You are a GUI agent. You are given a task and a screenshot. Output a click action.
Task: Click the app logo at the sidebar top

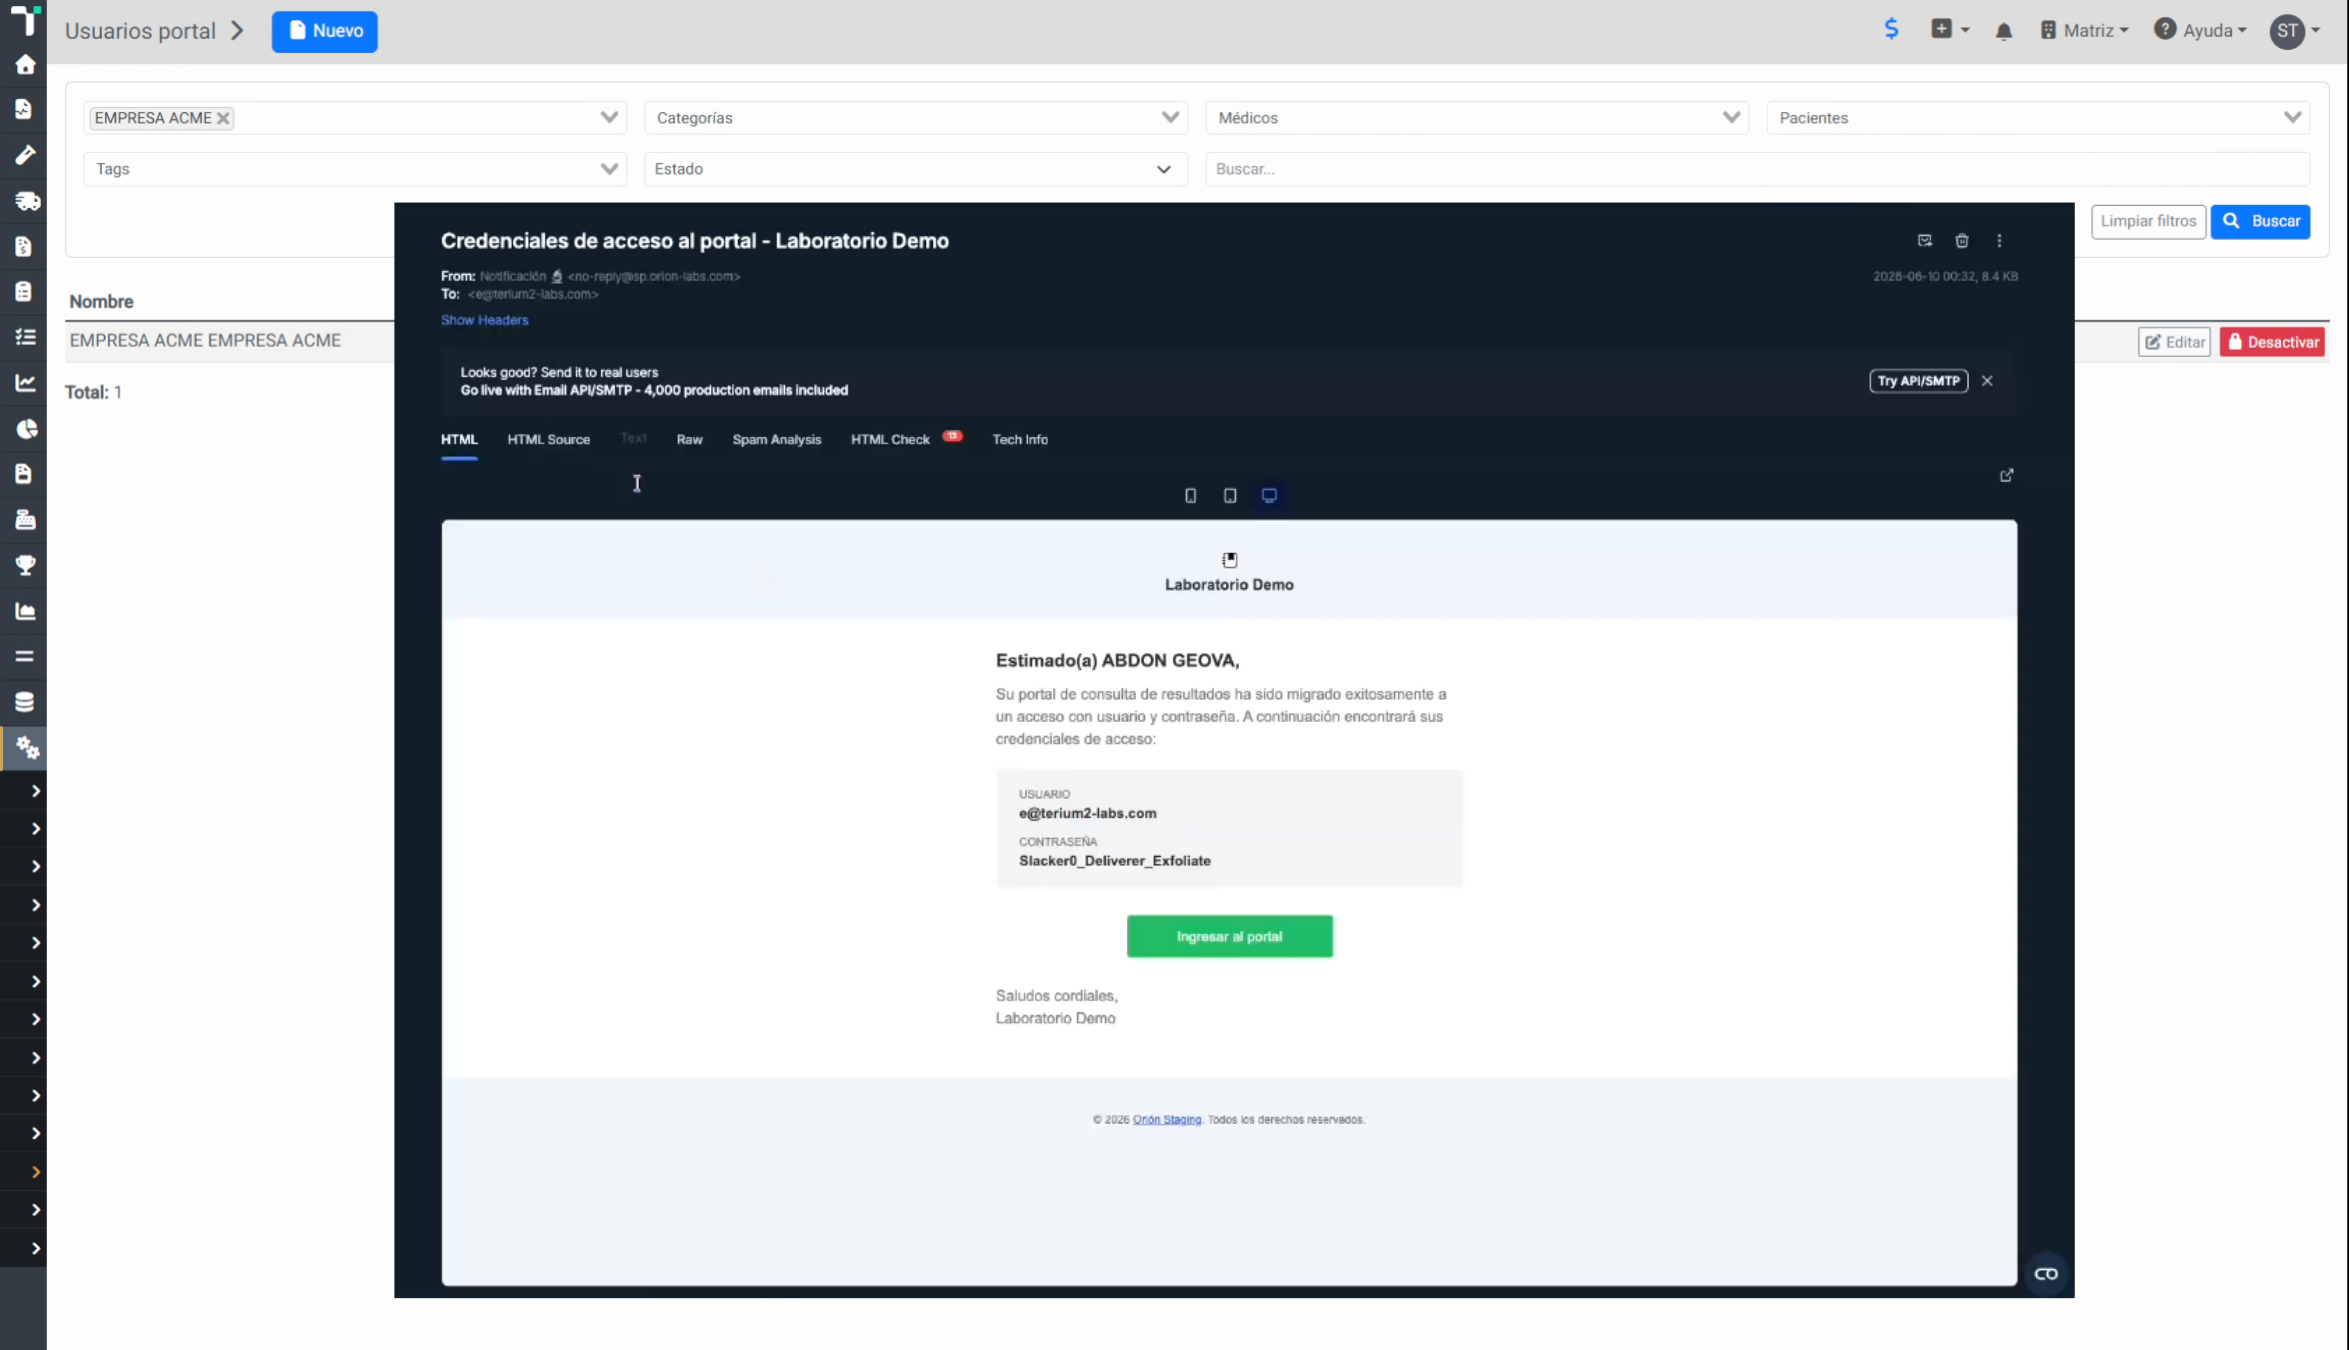coord(24,18)
